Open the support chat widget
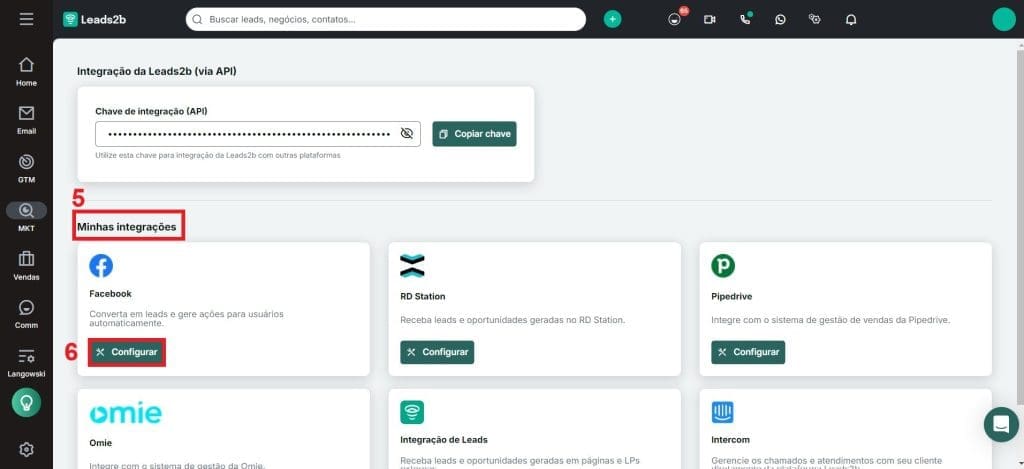Screen dimensions: 1024x469 point(1001,424)
